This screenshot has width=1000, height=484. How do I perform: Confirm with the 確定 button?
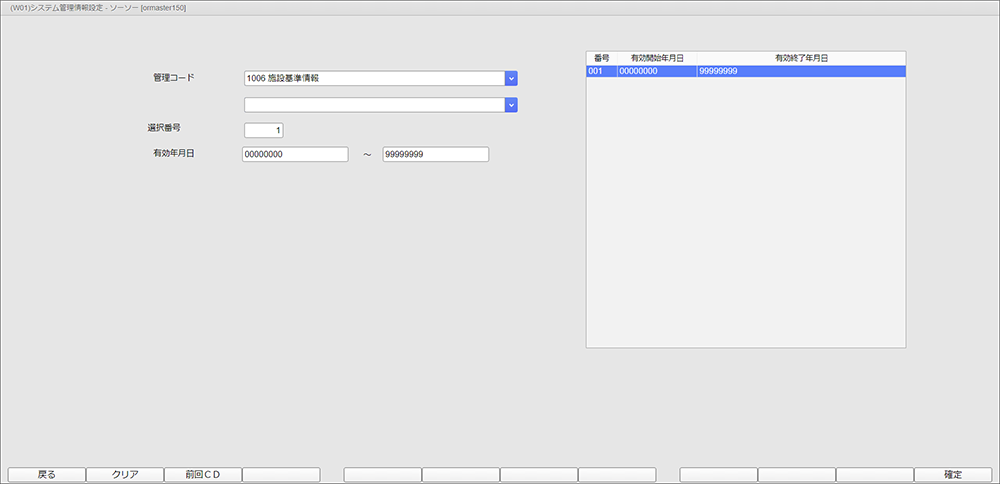(953, 475)
